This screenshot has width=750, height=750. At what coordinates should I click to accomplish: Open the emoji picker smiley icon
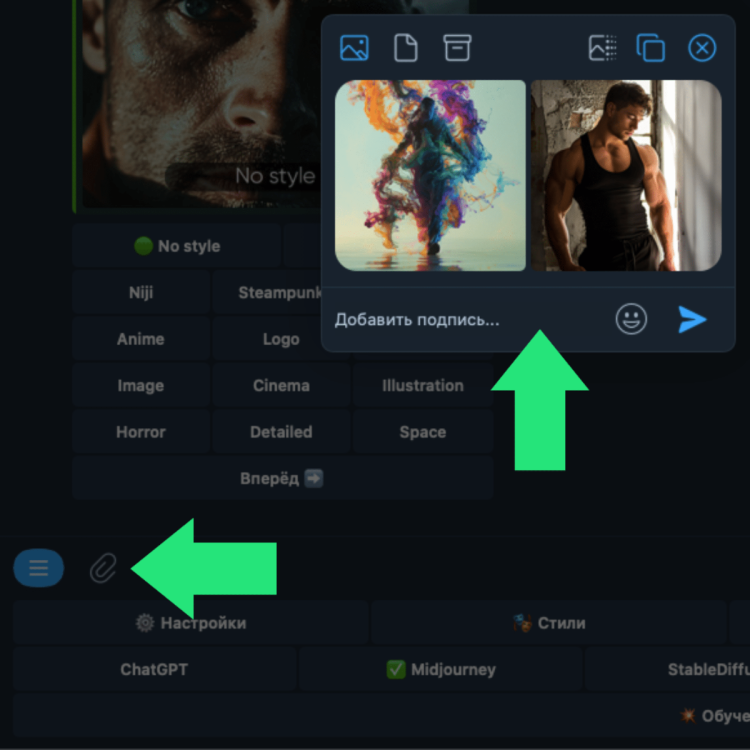tap(631, 319)
